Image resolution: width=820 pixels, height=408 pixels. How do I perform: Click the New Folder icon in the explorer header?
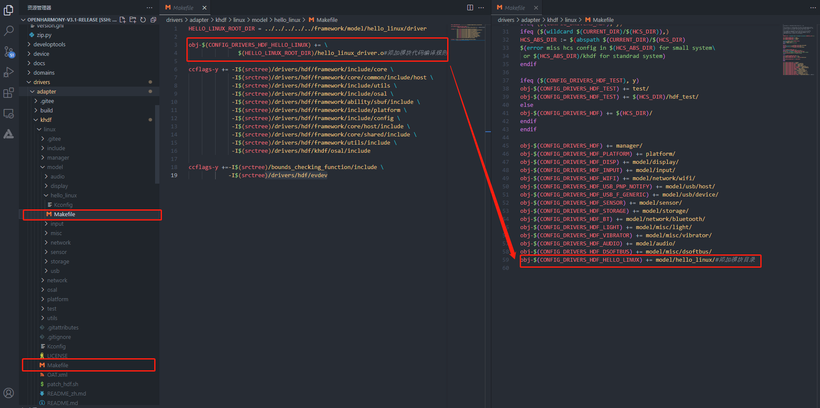133,20
